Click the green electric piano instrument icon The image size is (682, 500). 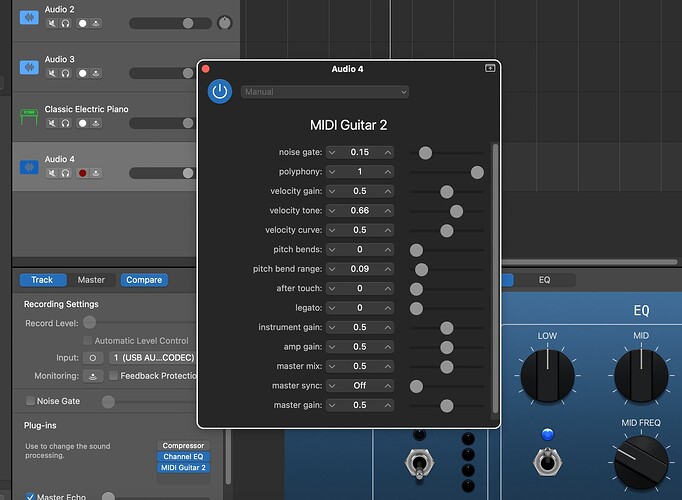29,117
